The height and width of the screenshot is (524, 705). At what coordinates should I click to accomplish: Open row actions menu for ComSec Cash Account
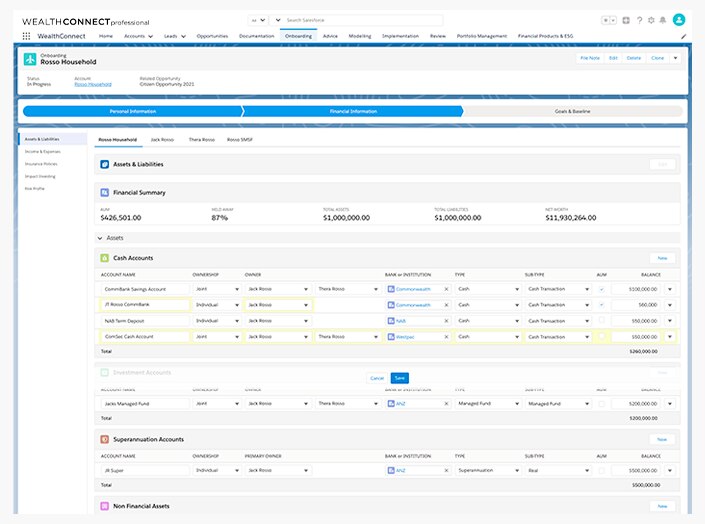coord(670,337)
